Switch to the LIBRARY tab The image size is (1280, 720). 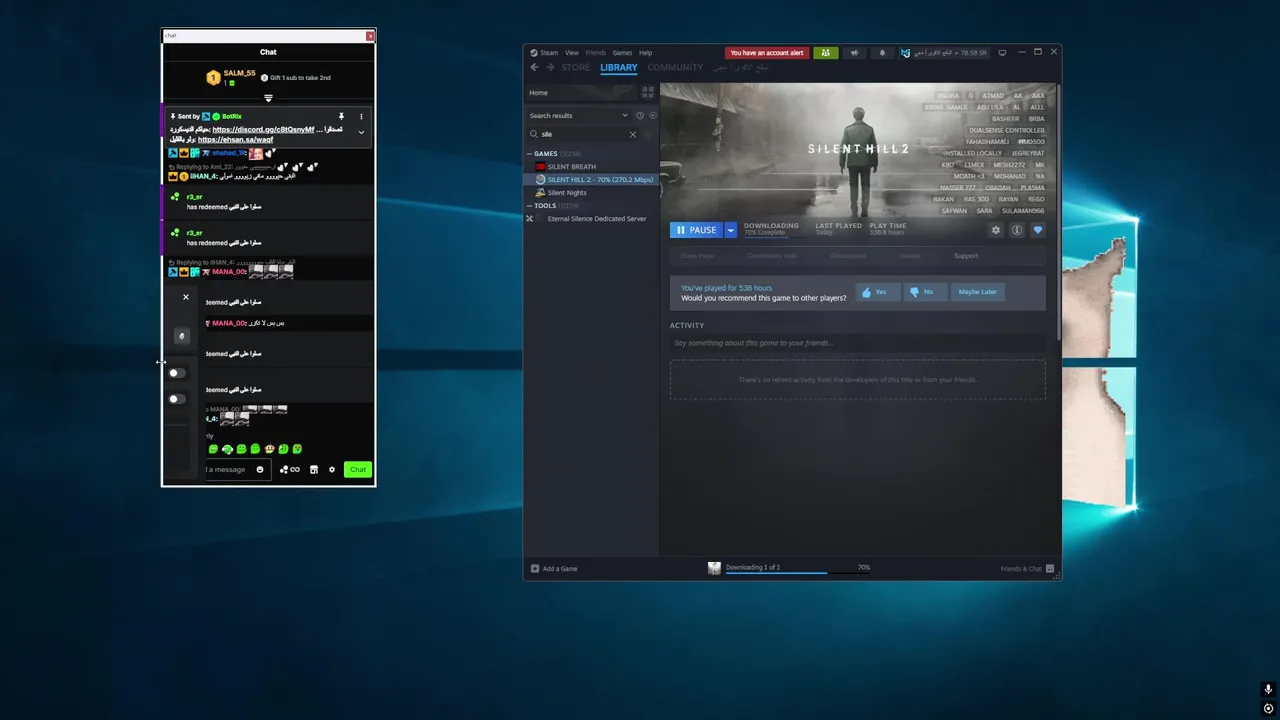coord(619,68)
